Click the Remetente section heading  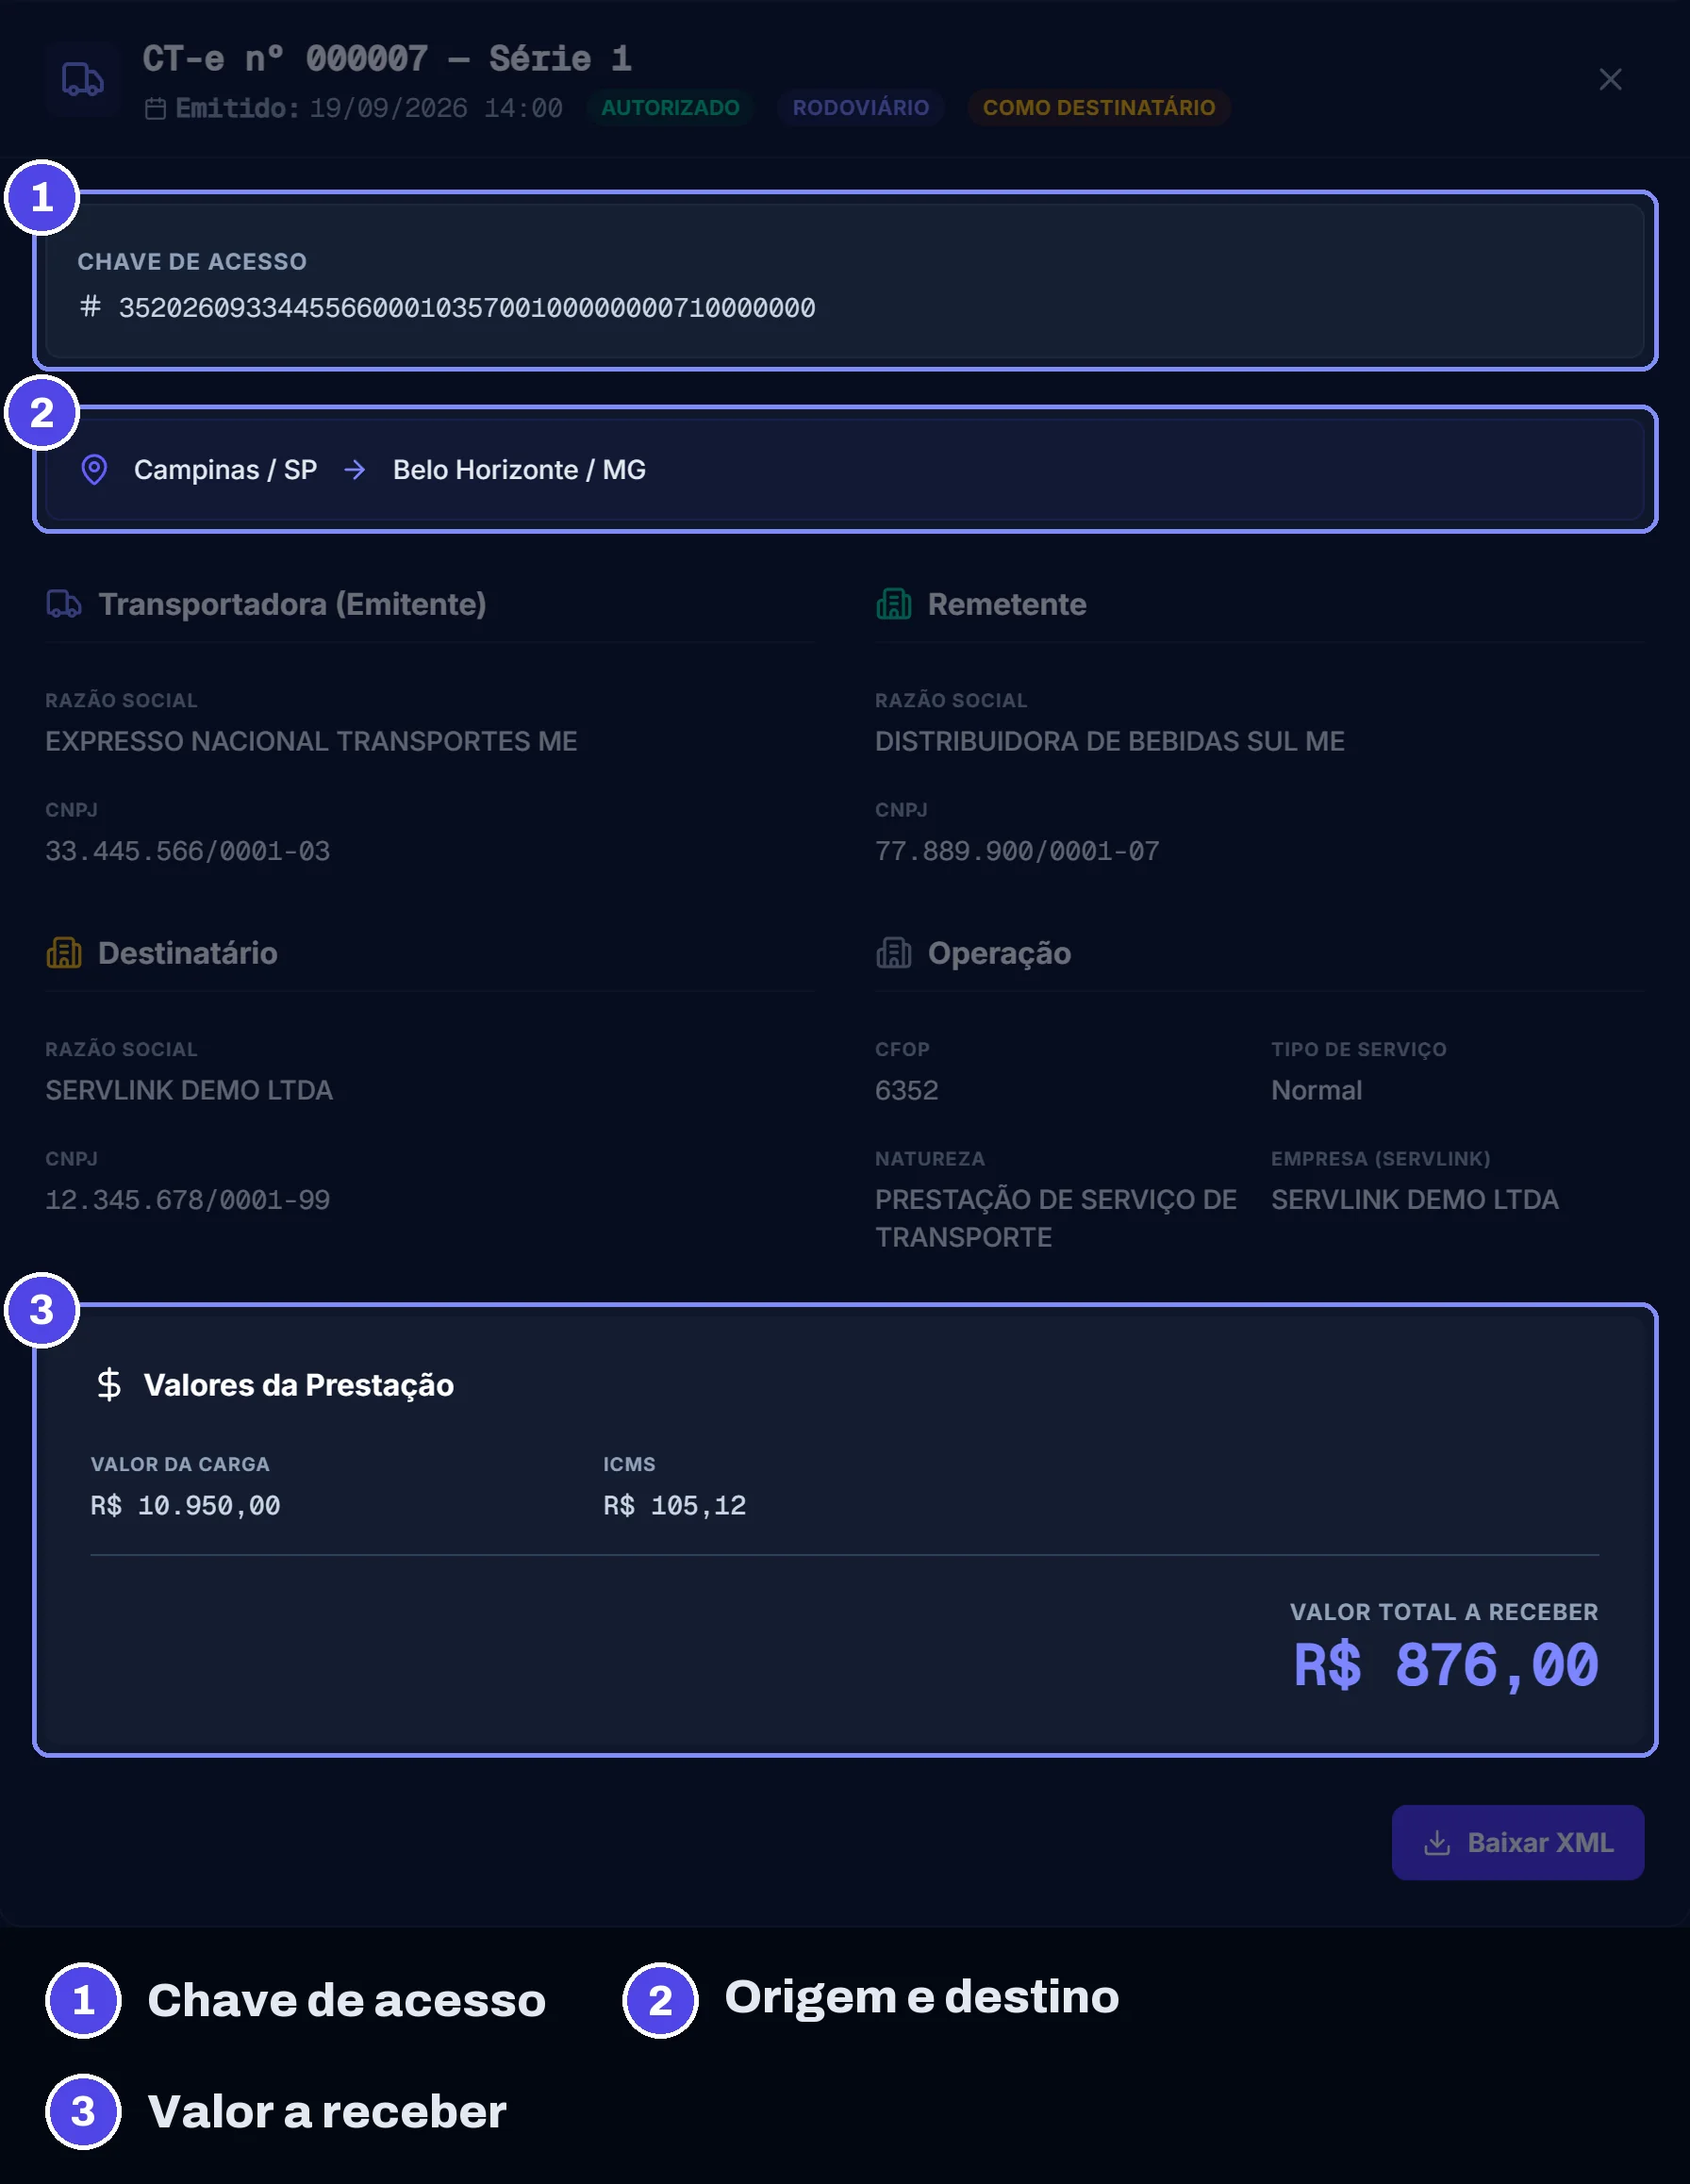1007,604
